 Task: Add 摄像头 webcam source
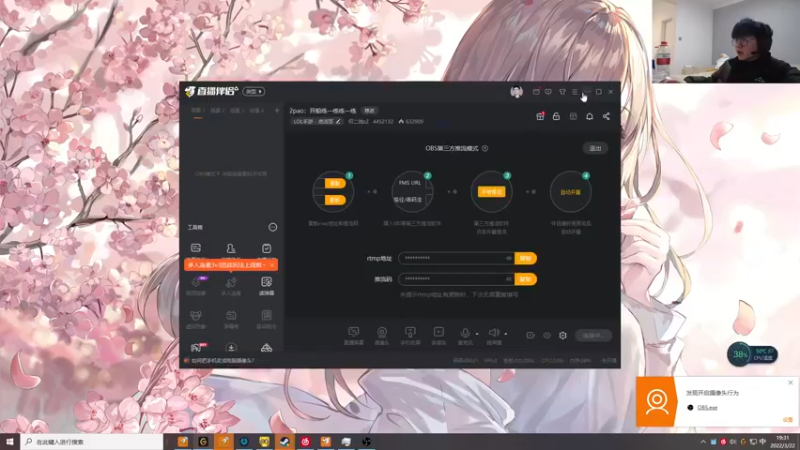tap(382, 336)
